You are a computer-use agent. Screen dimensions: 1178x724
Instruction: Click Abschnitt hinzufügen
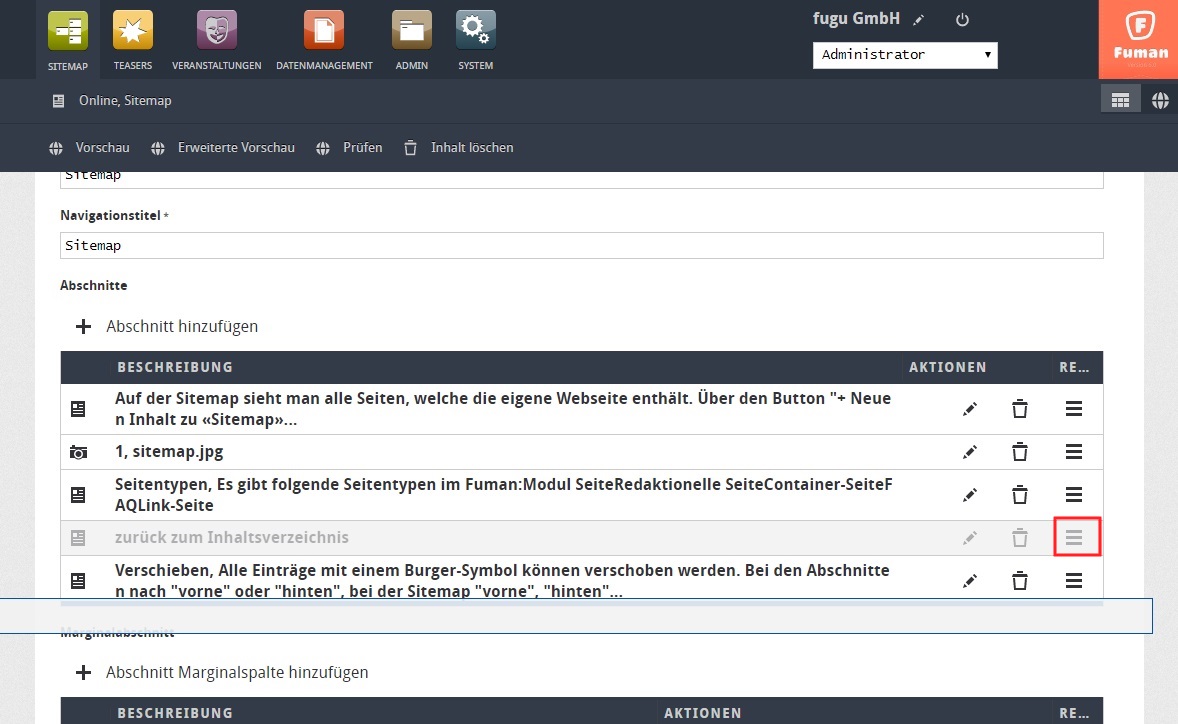(168, 326)
